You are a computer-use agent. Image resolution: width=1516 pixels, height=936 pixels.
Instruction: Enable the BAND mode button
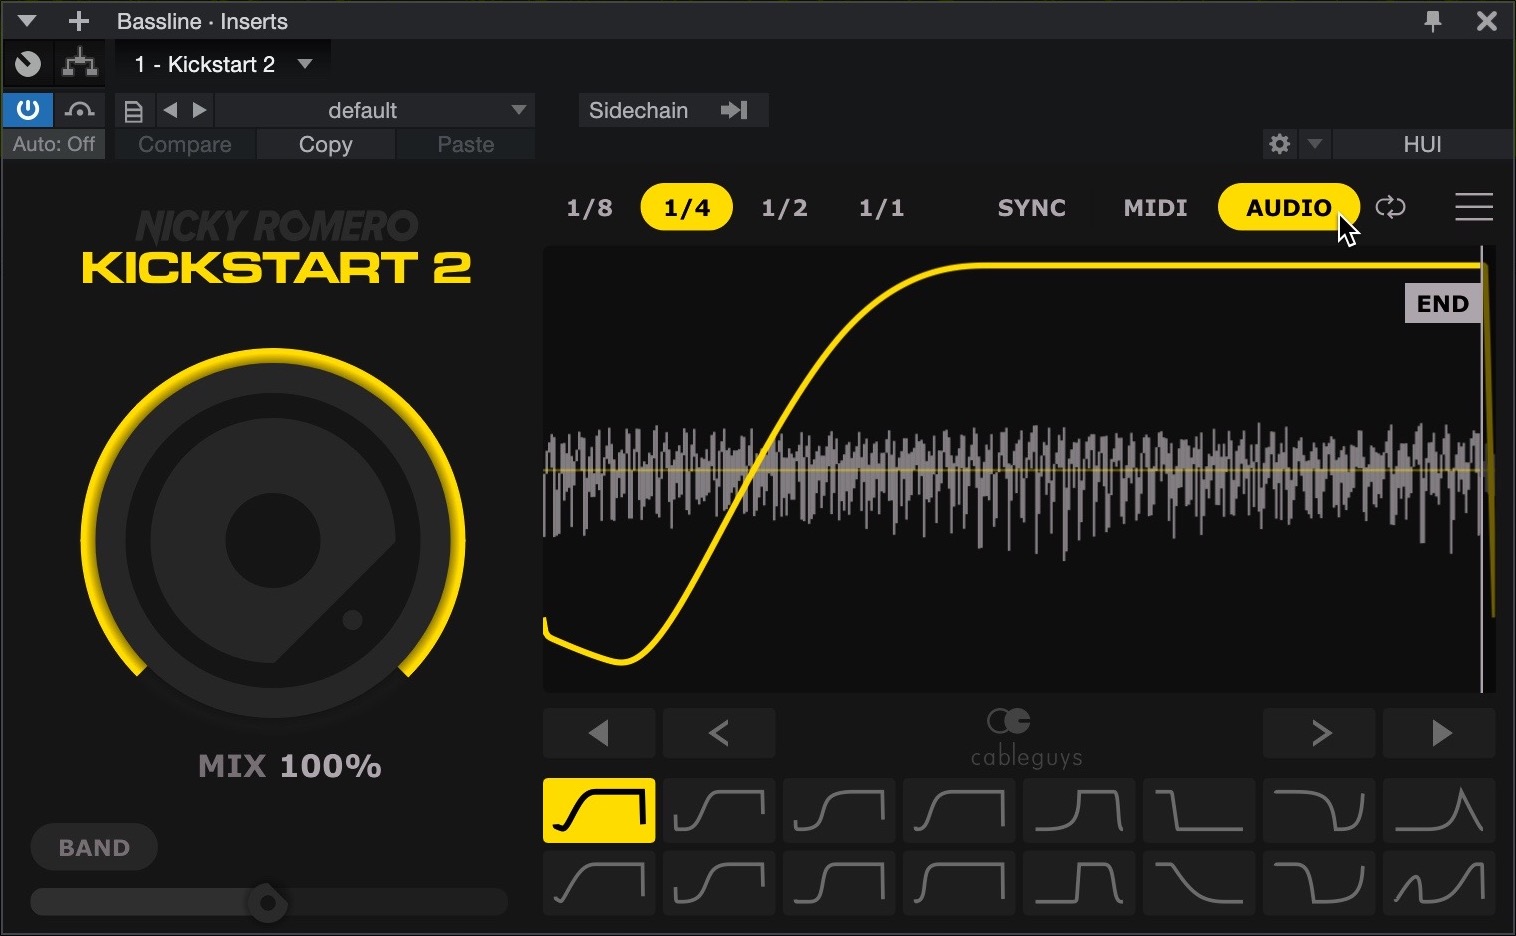pos(94,847)
